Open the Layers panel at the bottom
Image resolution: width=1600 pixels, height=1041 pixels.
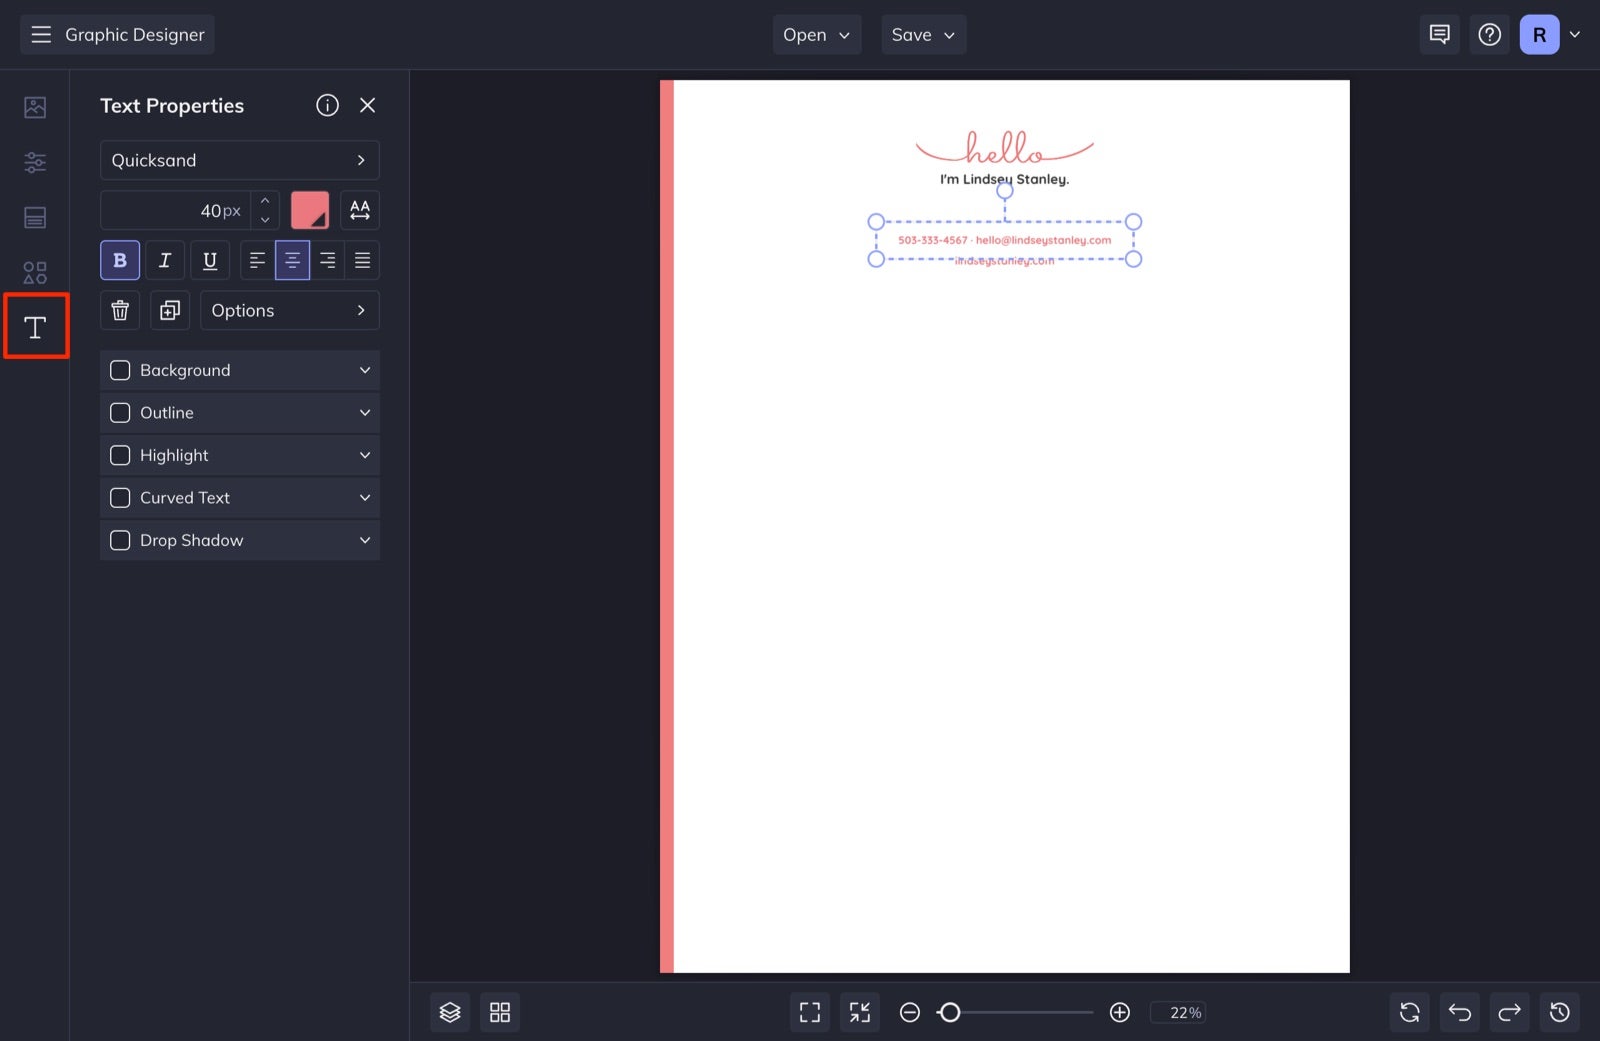449,1012
